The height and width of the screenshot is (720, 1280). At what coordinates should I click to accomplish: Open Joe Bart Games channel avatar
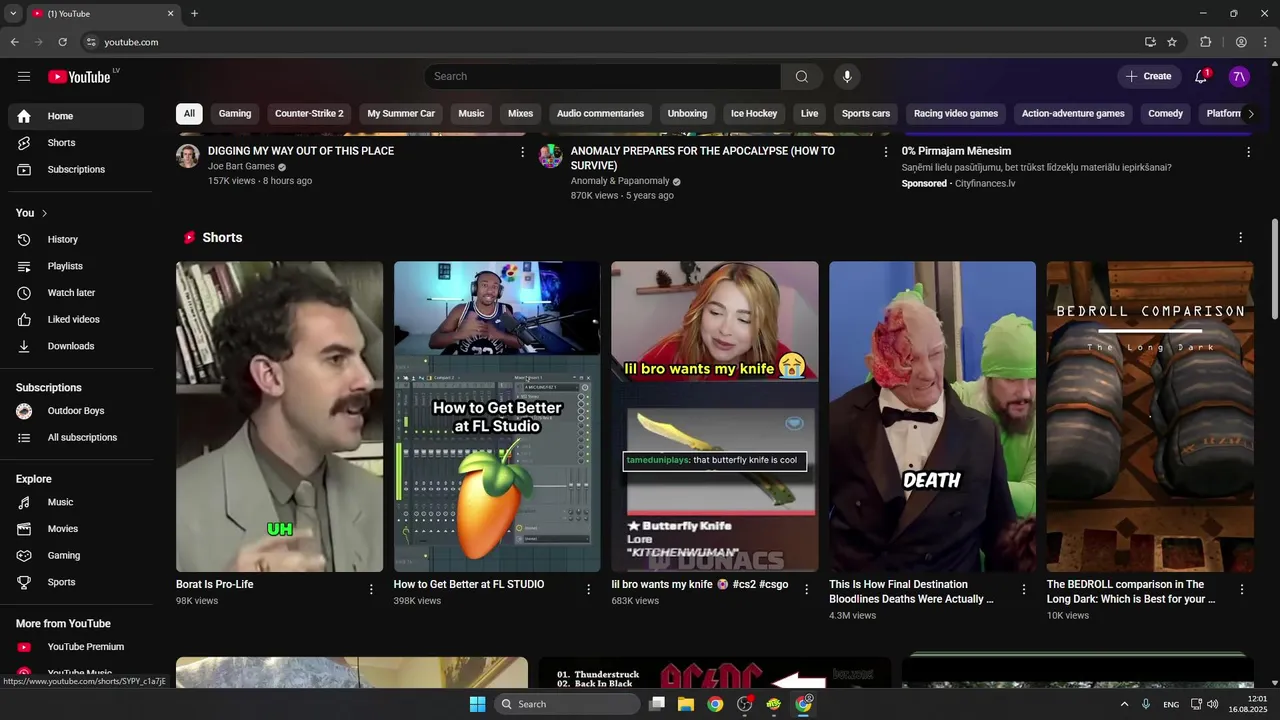coord(188,156)
